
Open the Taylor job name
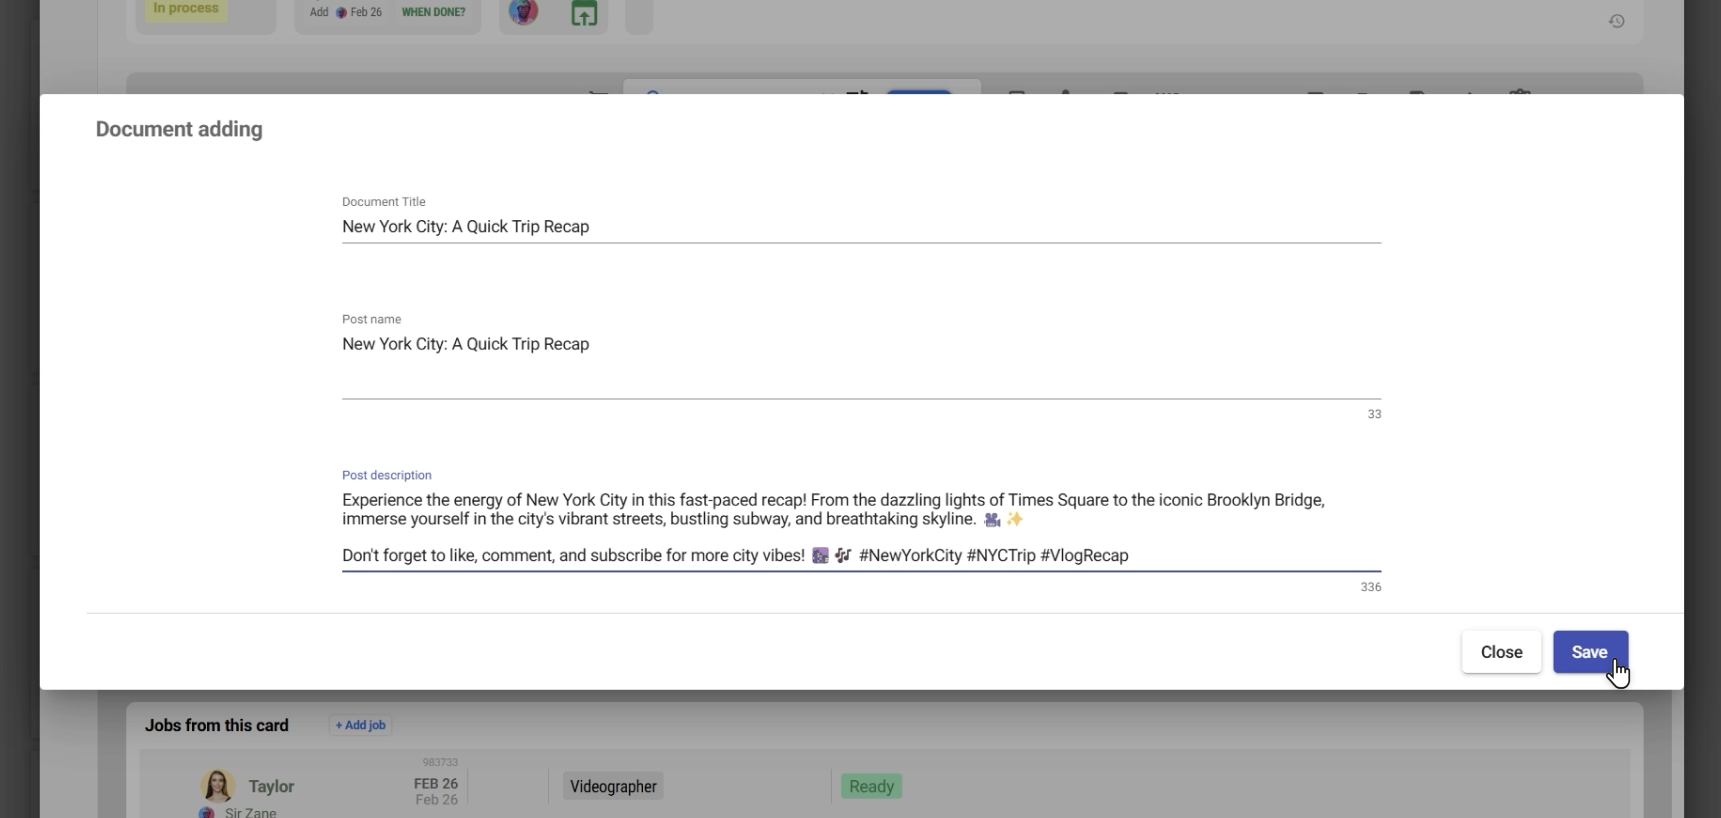pyautogui.click(x=271, y=786)
